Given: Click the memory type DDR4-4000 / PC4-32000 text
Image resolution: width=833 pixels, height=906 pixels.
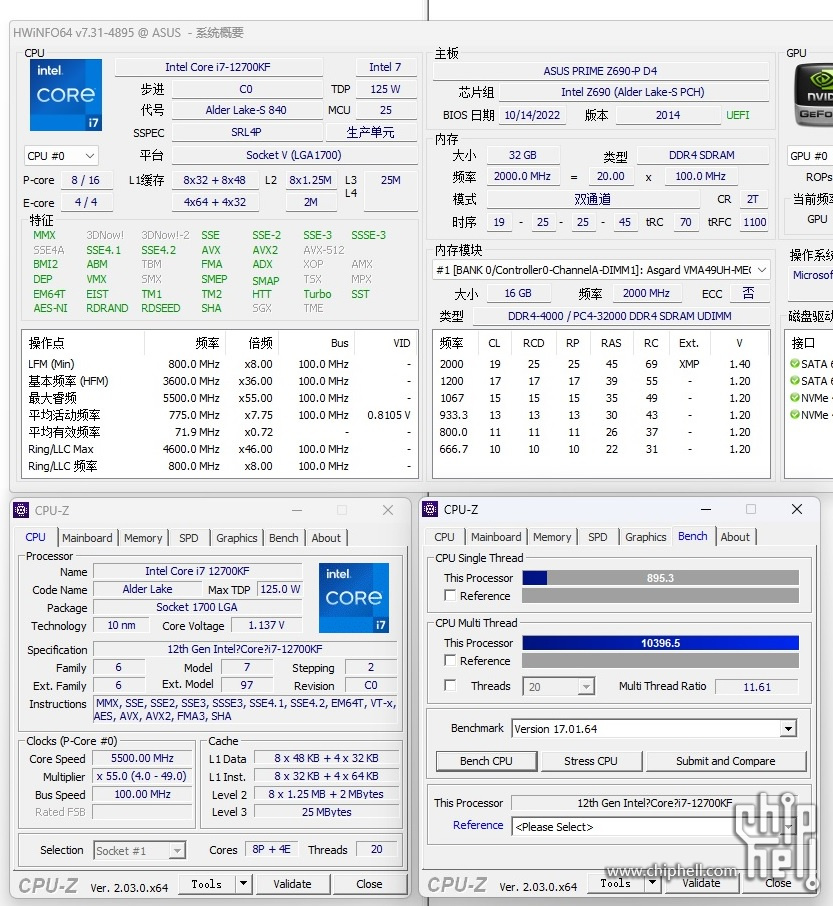Looking at the screenshot, I should [620, 316].
